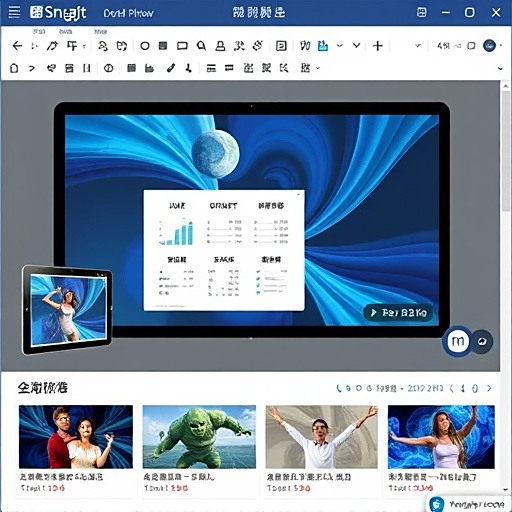This screenshot has width=512, height=512.
Task: Click the next-page chevron in gallery header
Action: pyautogui.click(x=489, y=388)
